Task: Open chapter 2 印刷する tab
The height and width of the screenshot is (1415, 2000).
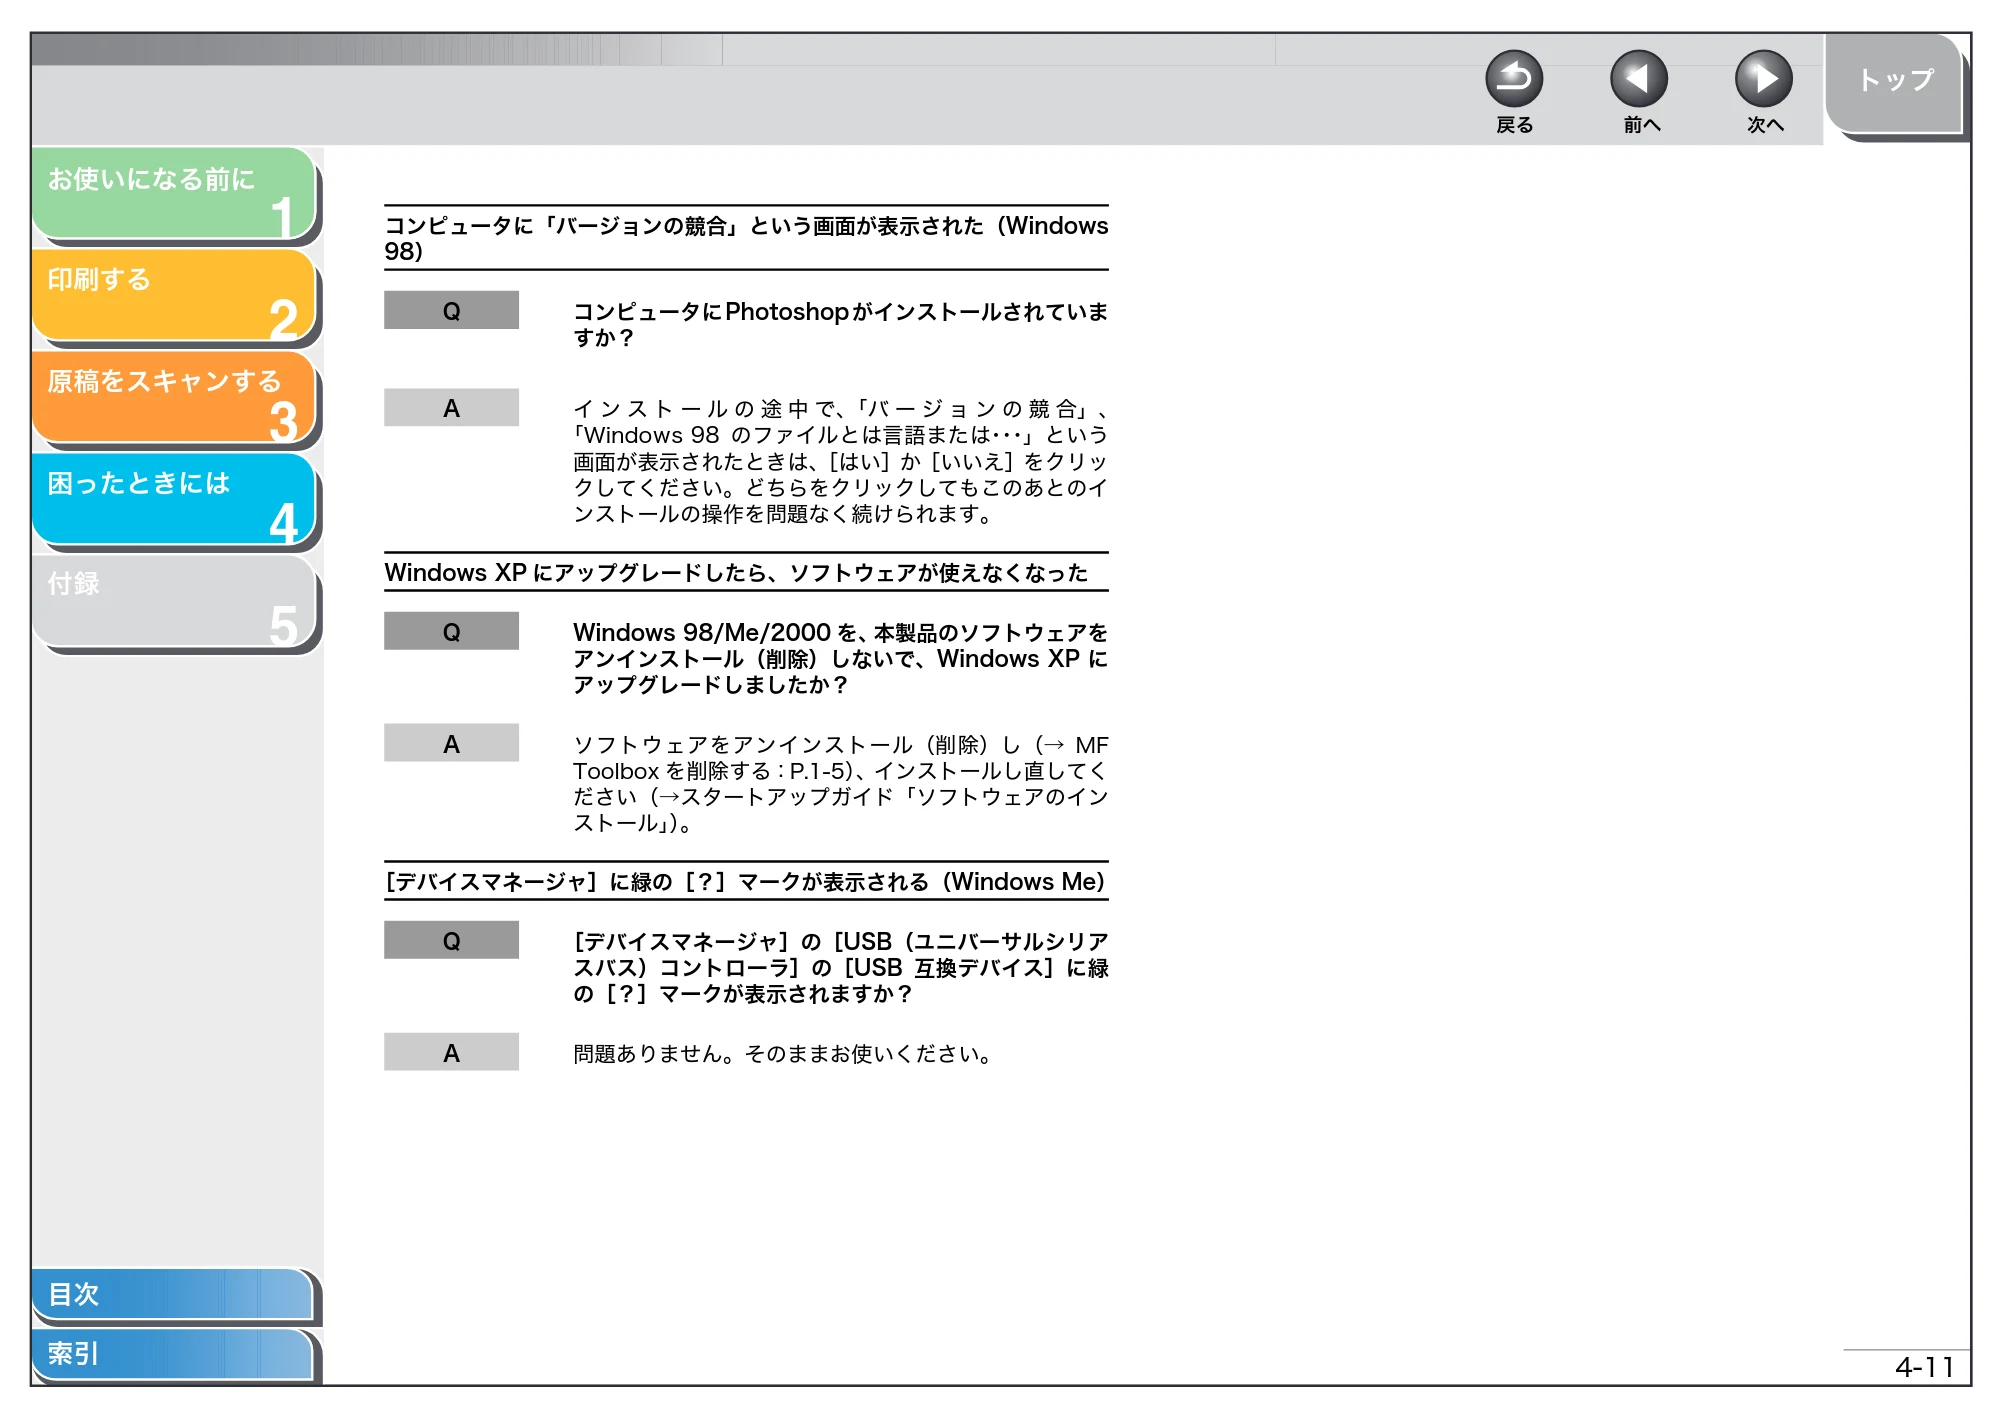Action: click(175, 295)
